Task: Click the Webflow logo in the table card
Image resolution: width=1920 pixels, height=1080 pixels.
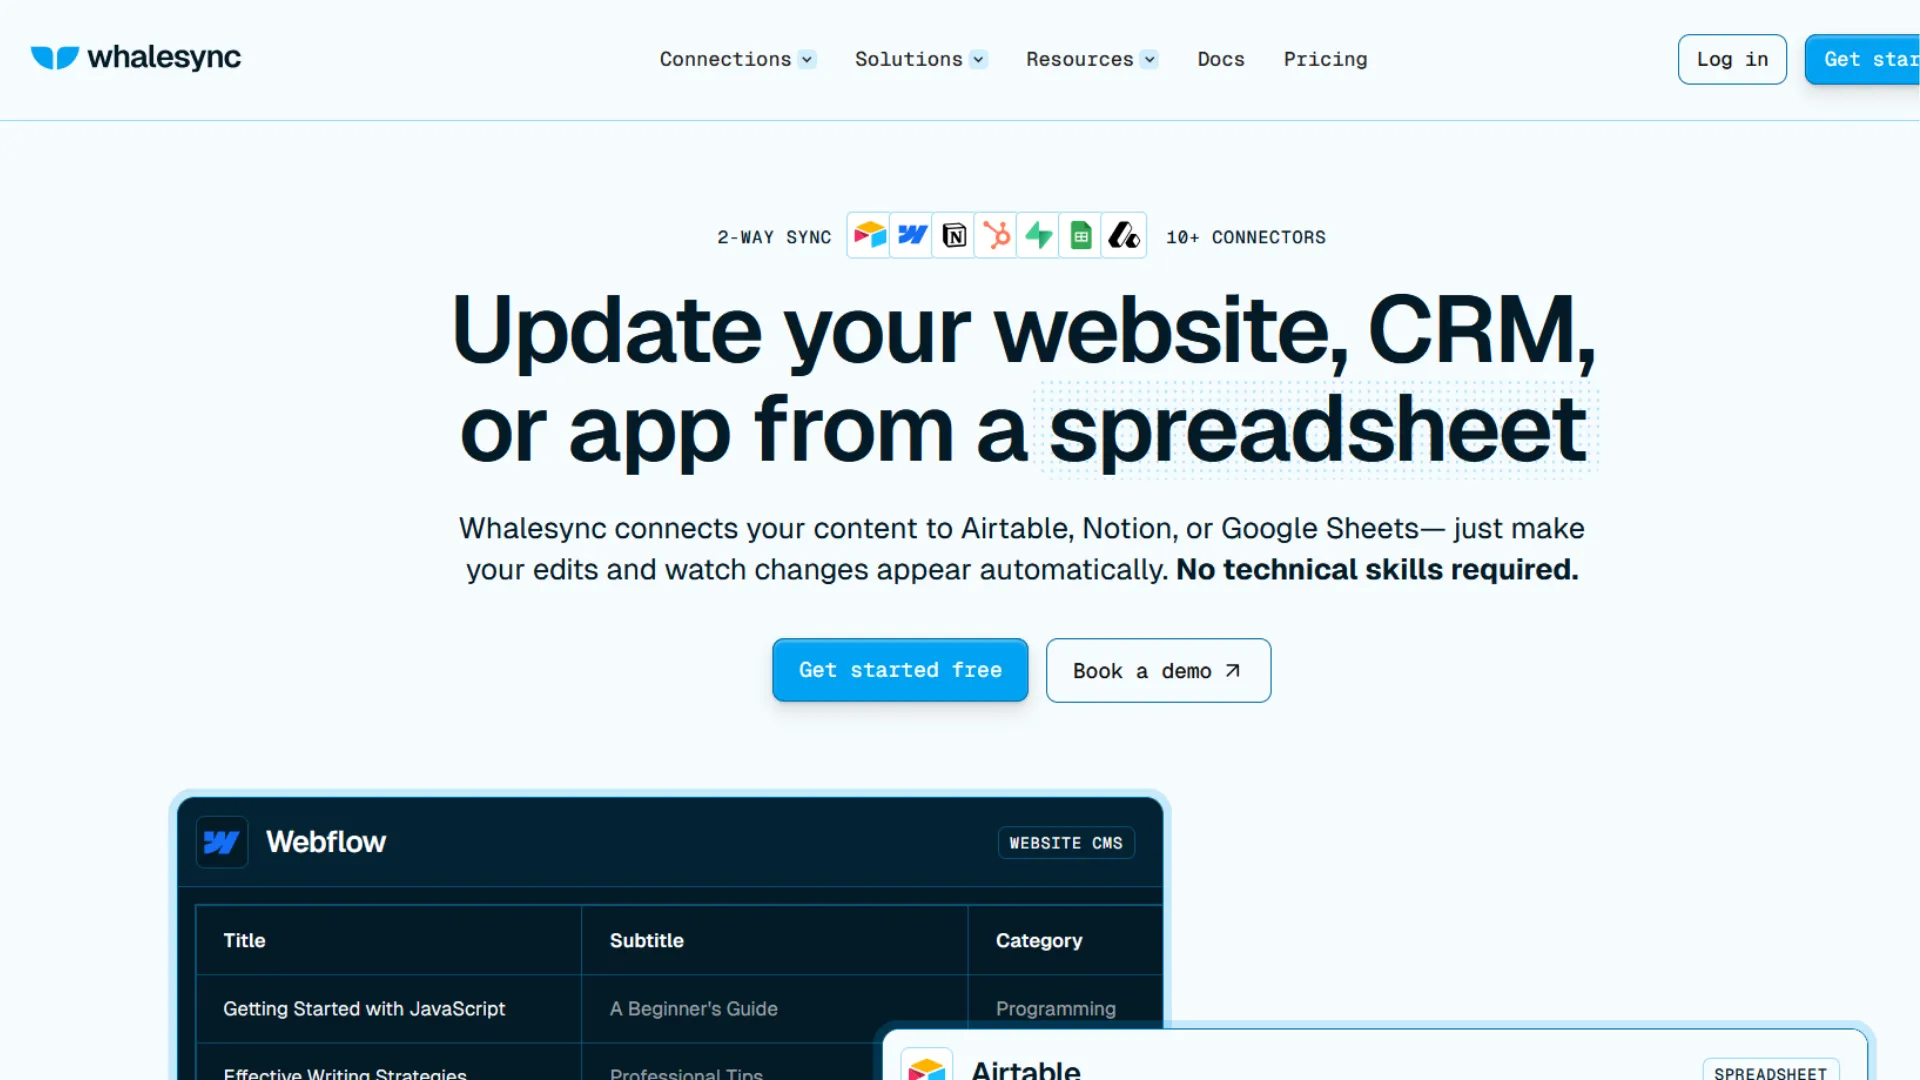Action: click(222, 842)
